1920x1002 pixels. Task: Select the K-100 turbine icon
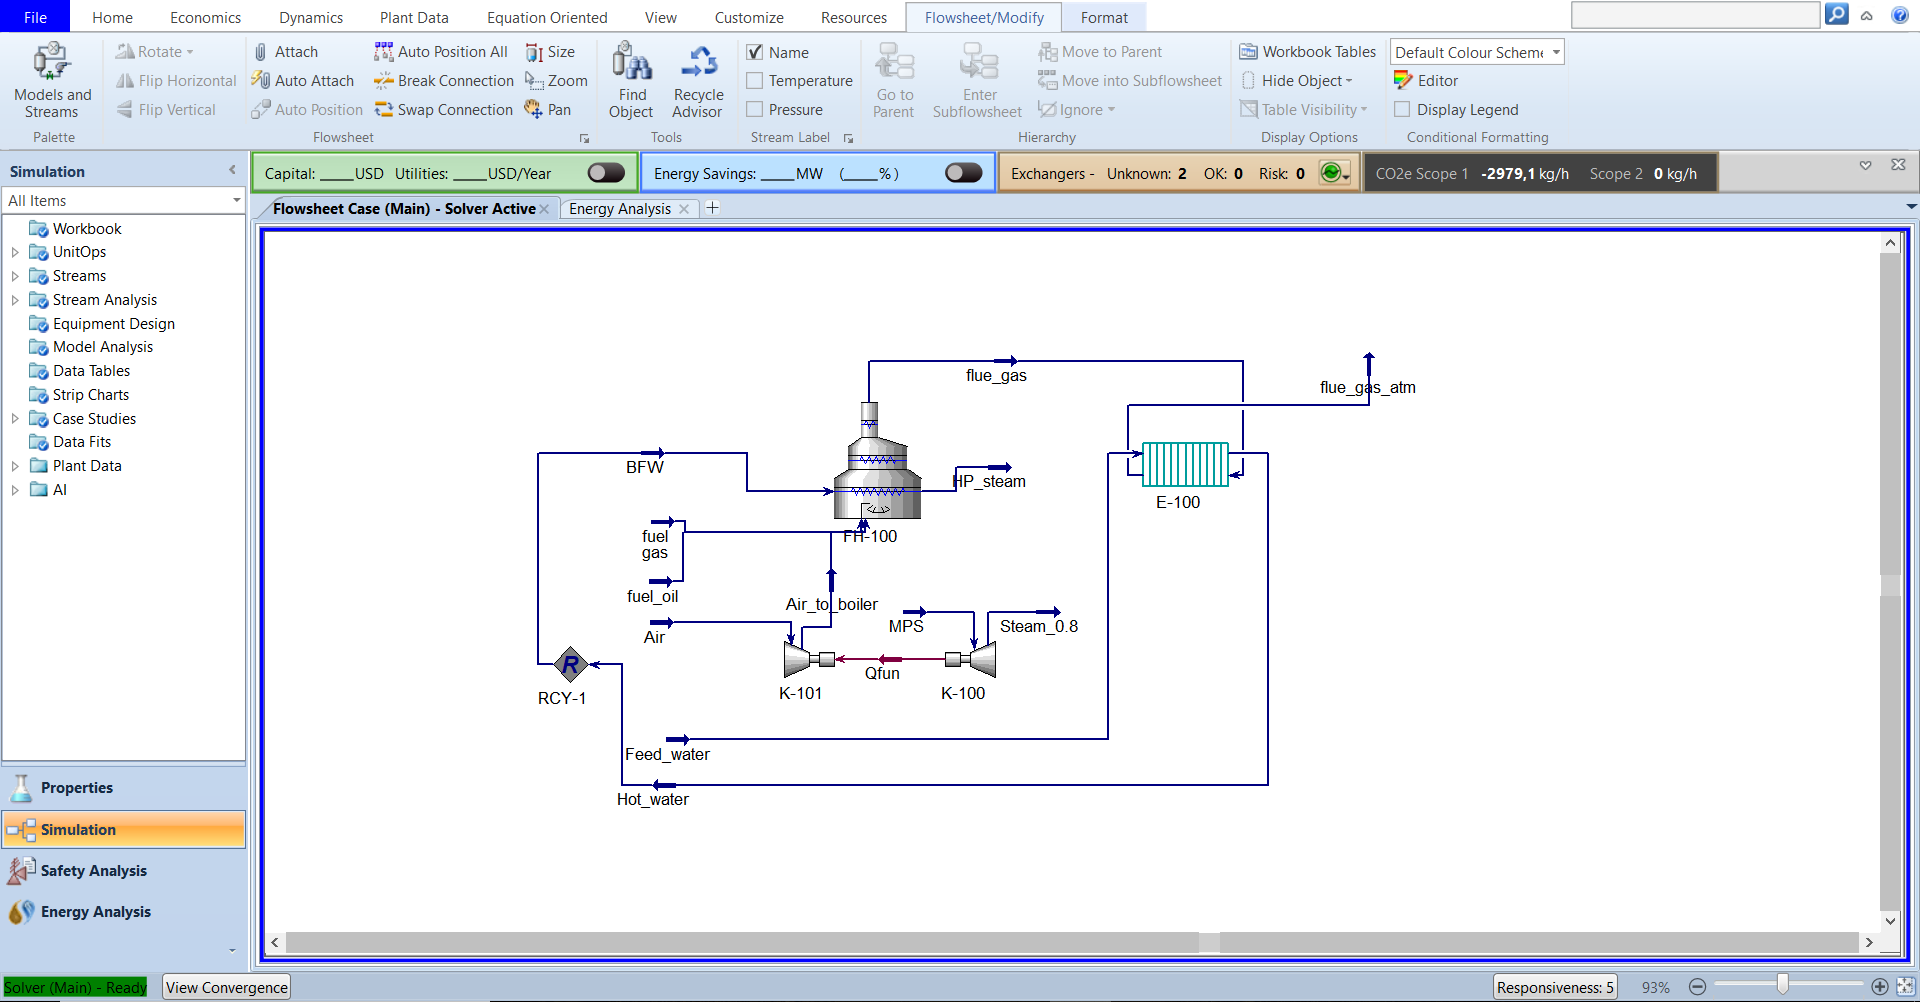[971, 659]
